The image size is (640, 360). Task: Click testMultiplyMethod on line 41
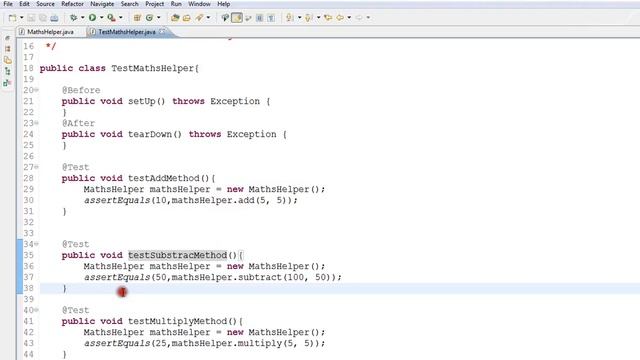(x=177, y=321)
